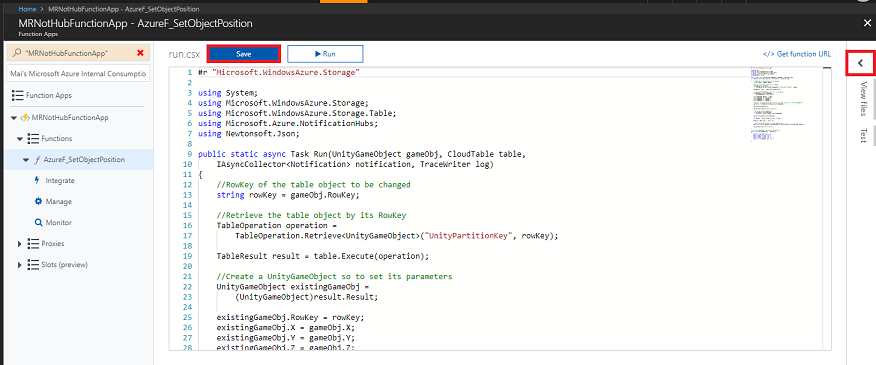Open the Test tab

coord(863,135)
